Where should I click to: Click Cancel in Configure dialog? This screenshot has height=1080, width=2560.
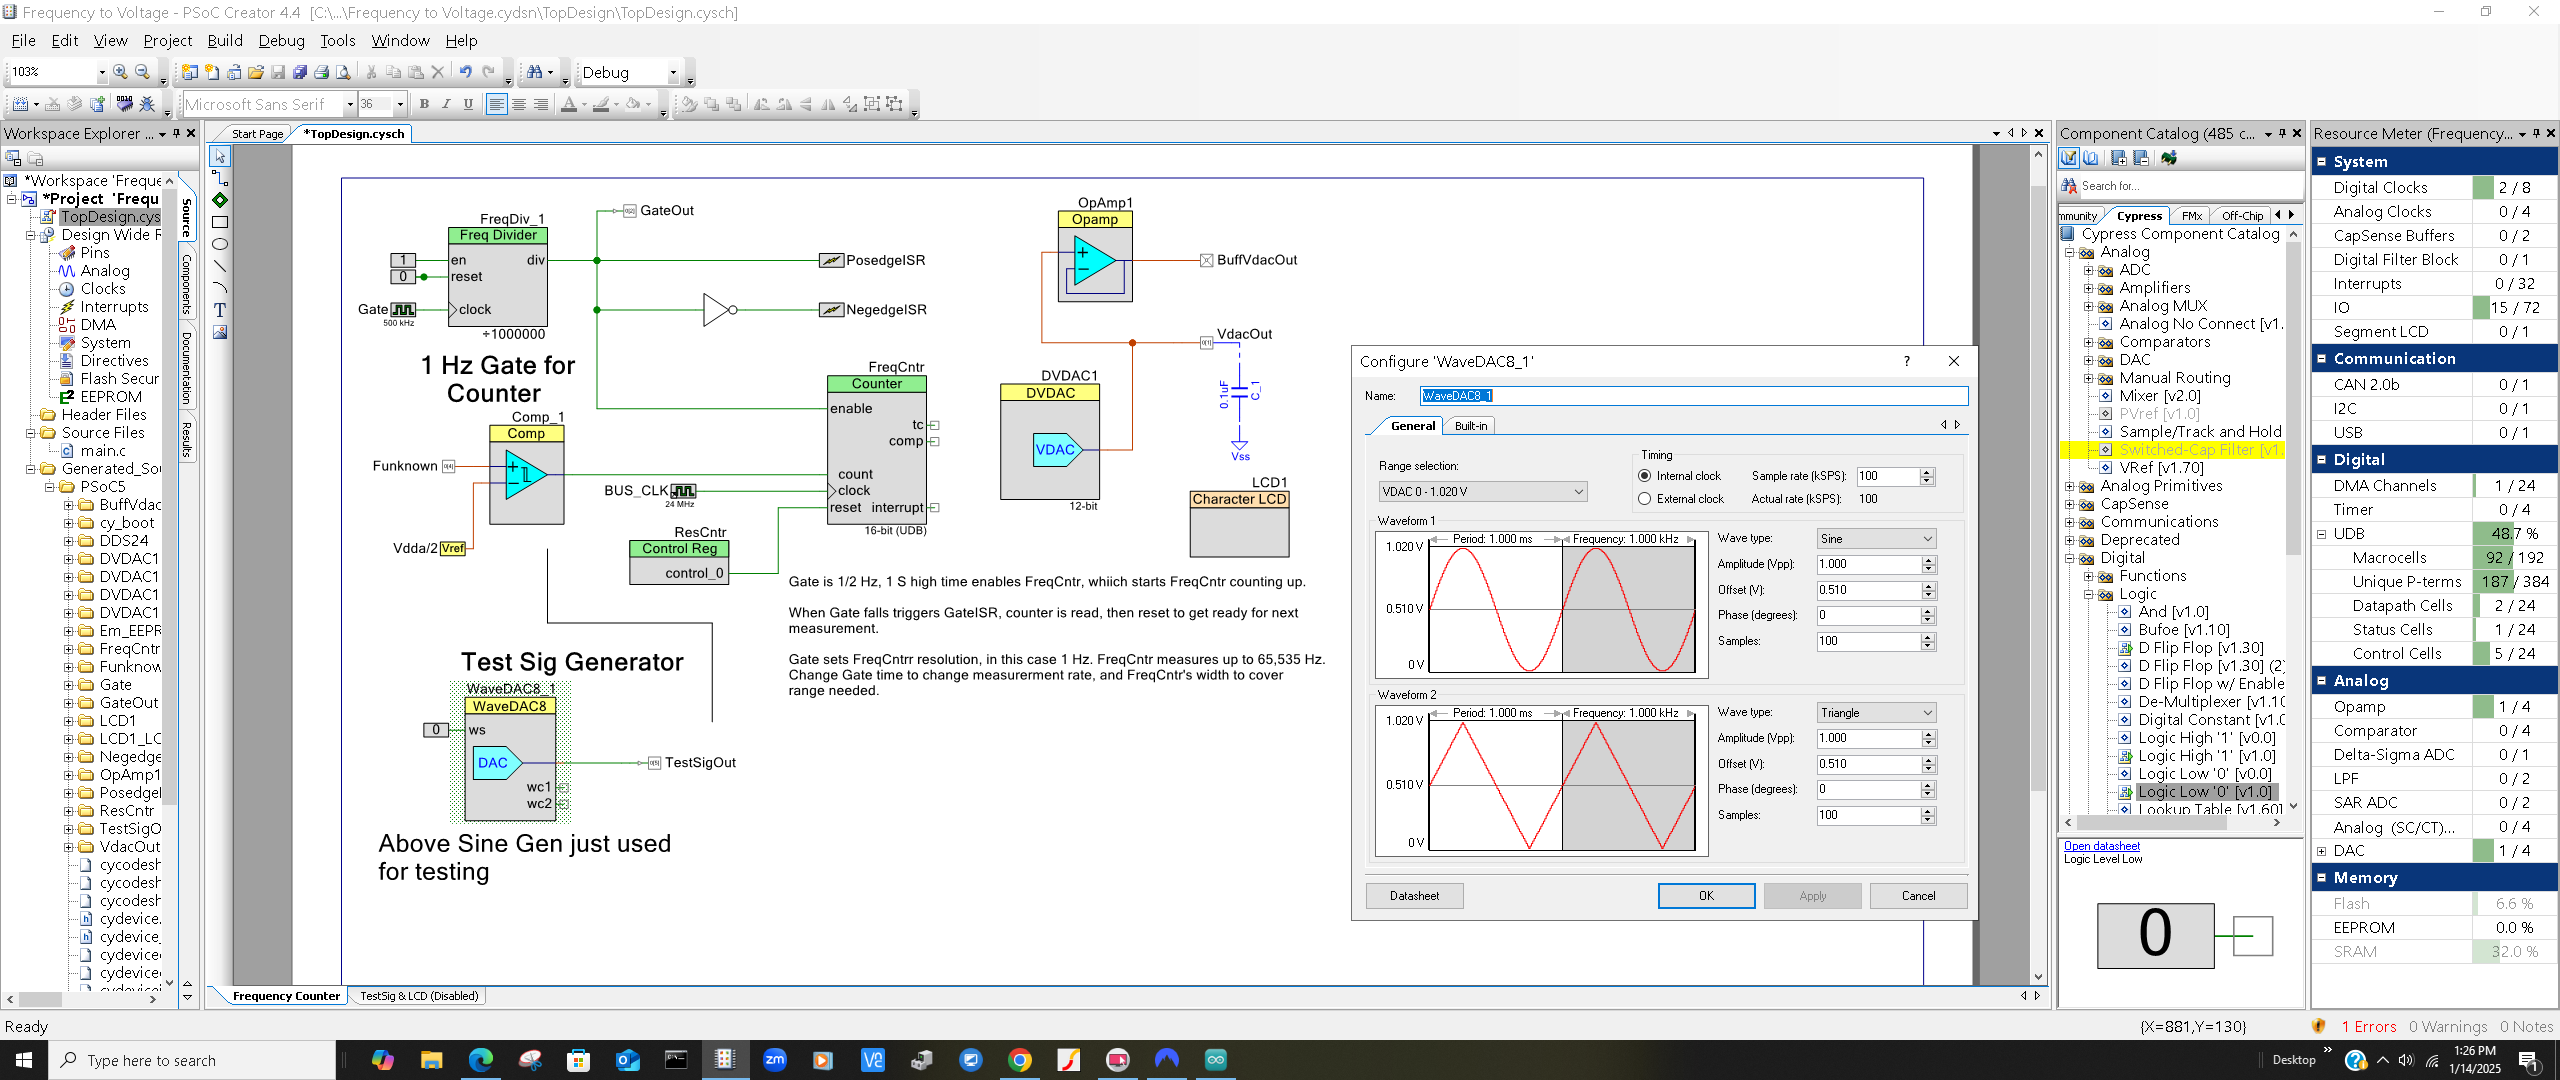(1918, 896)
